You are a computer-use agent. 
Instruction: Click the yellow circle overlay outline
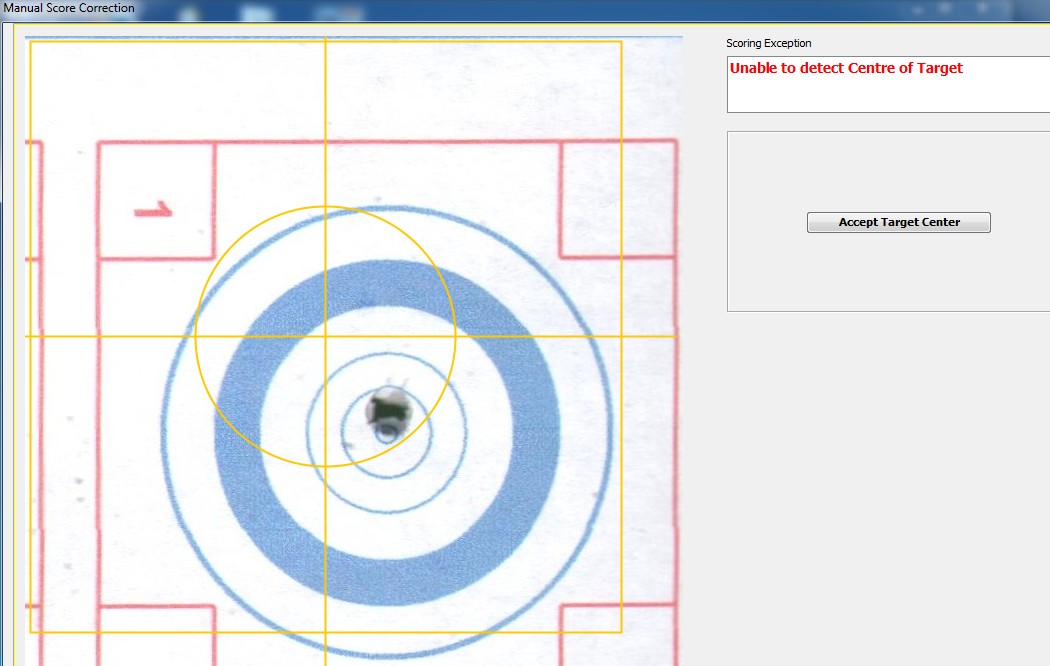coord(455,336)
